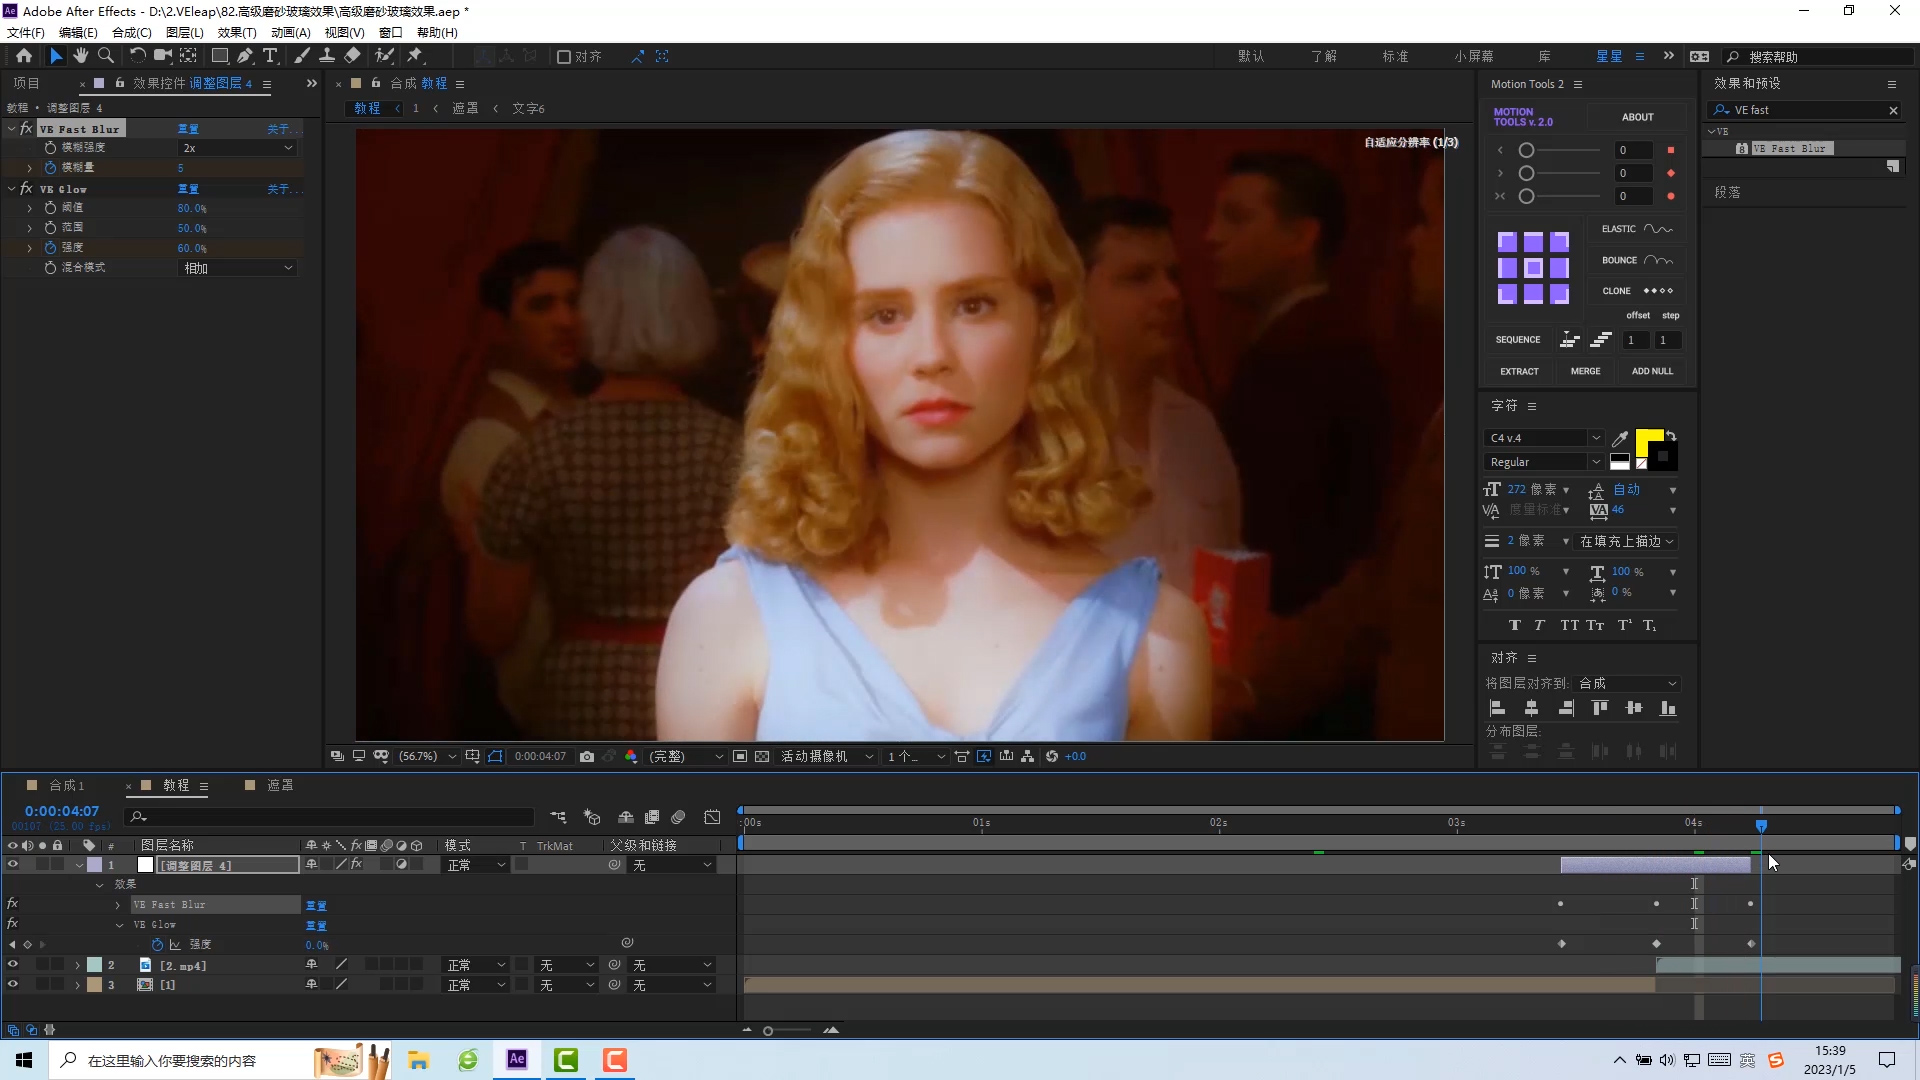Open the 活动摄像机 camera dropdown

point(827,757)
